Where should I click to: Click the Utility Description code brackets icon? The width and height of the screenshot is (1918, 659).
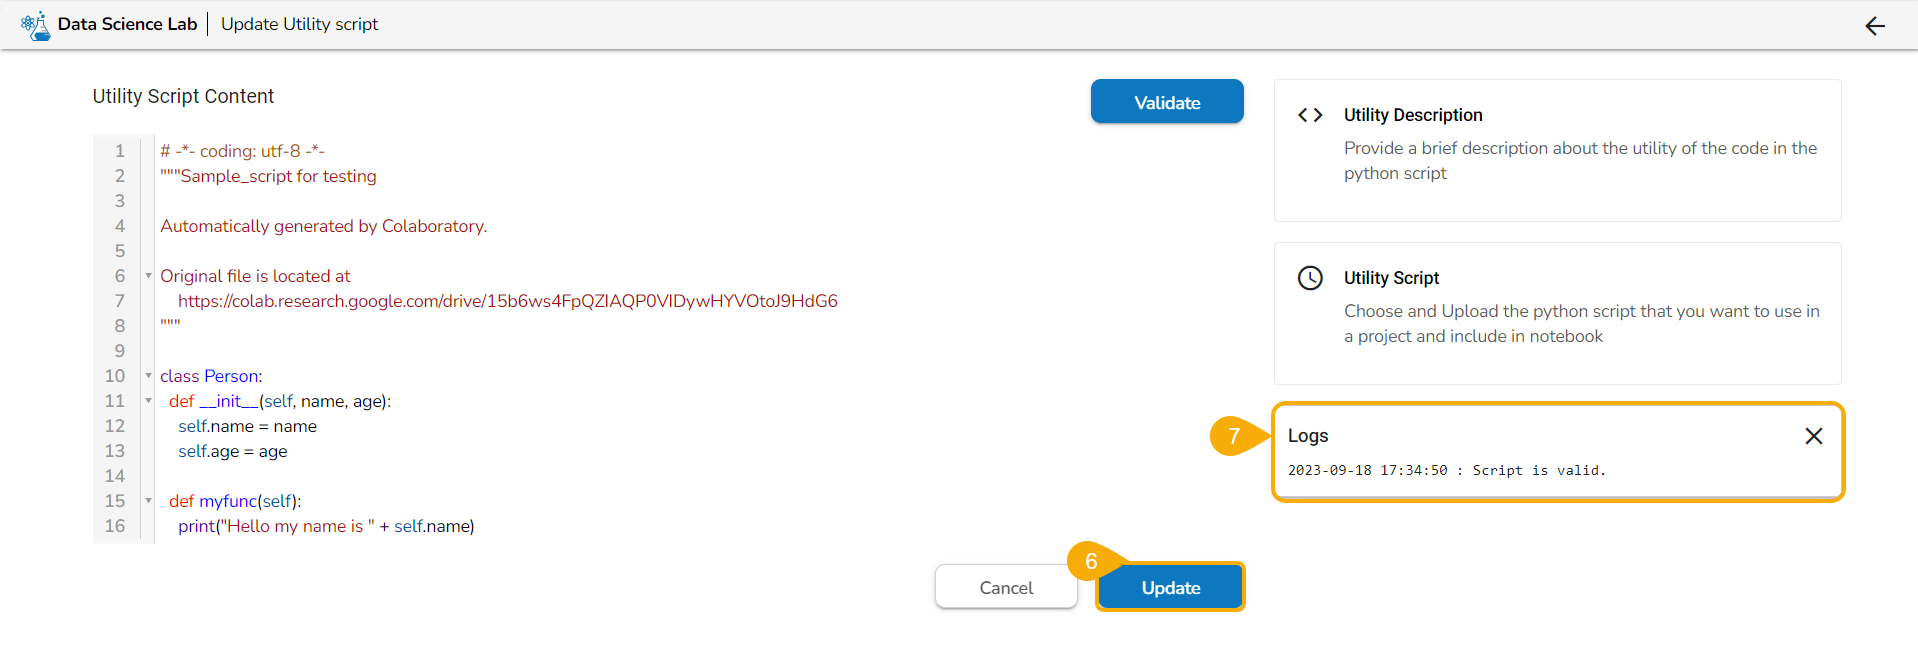(x=1310, y=115)
